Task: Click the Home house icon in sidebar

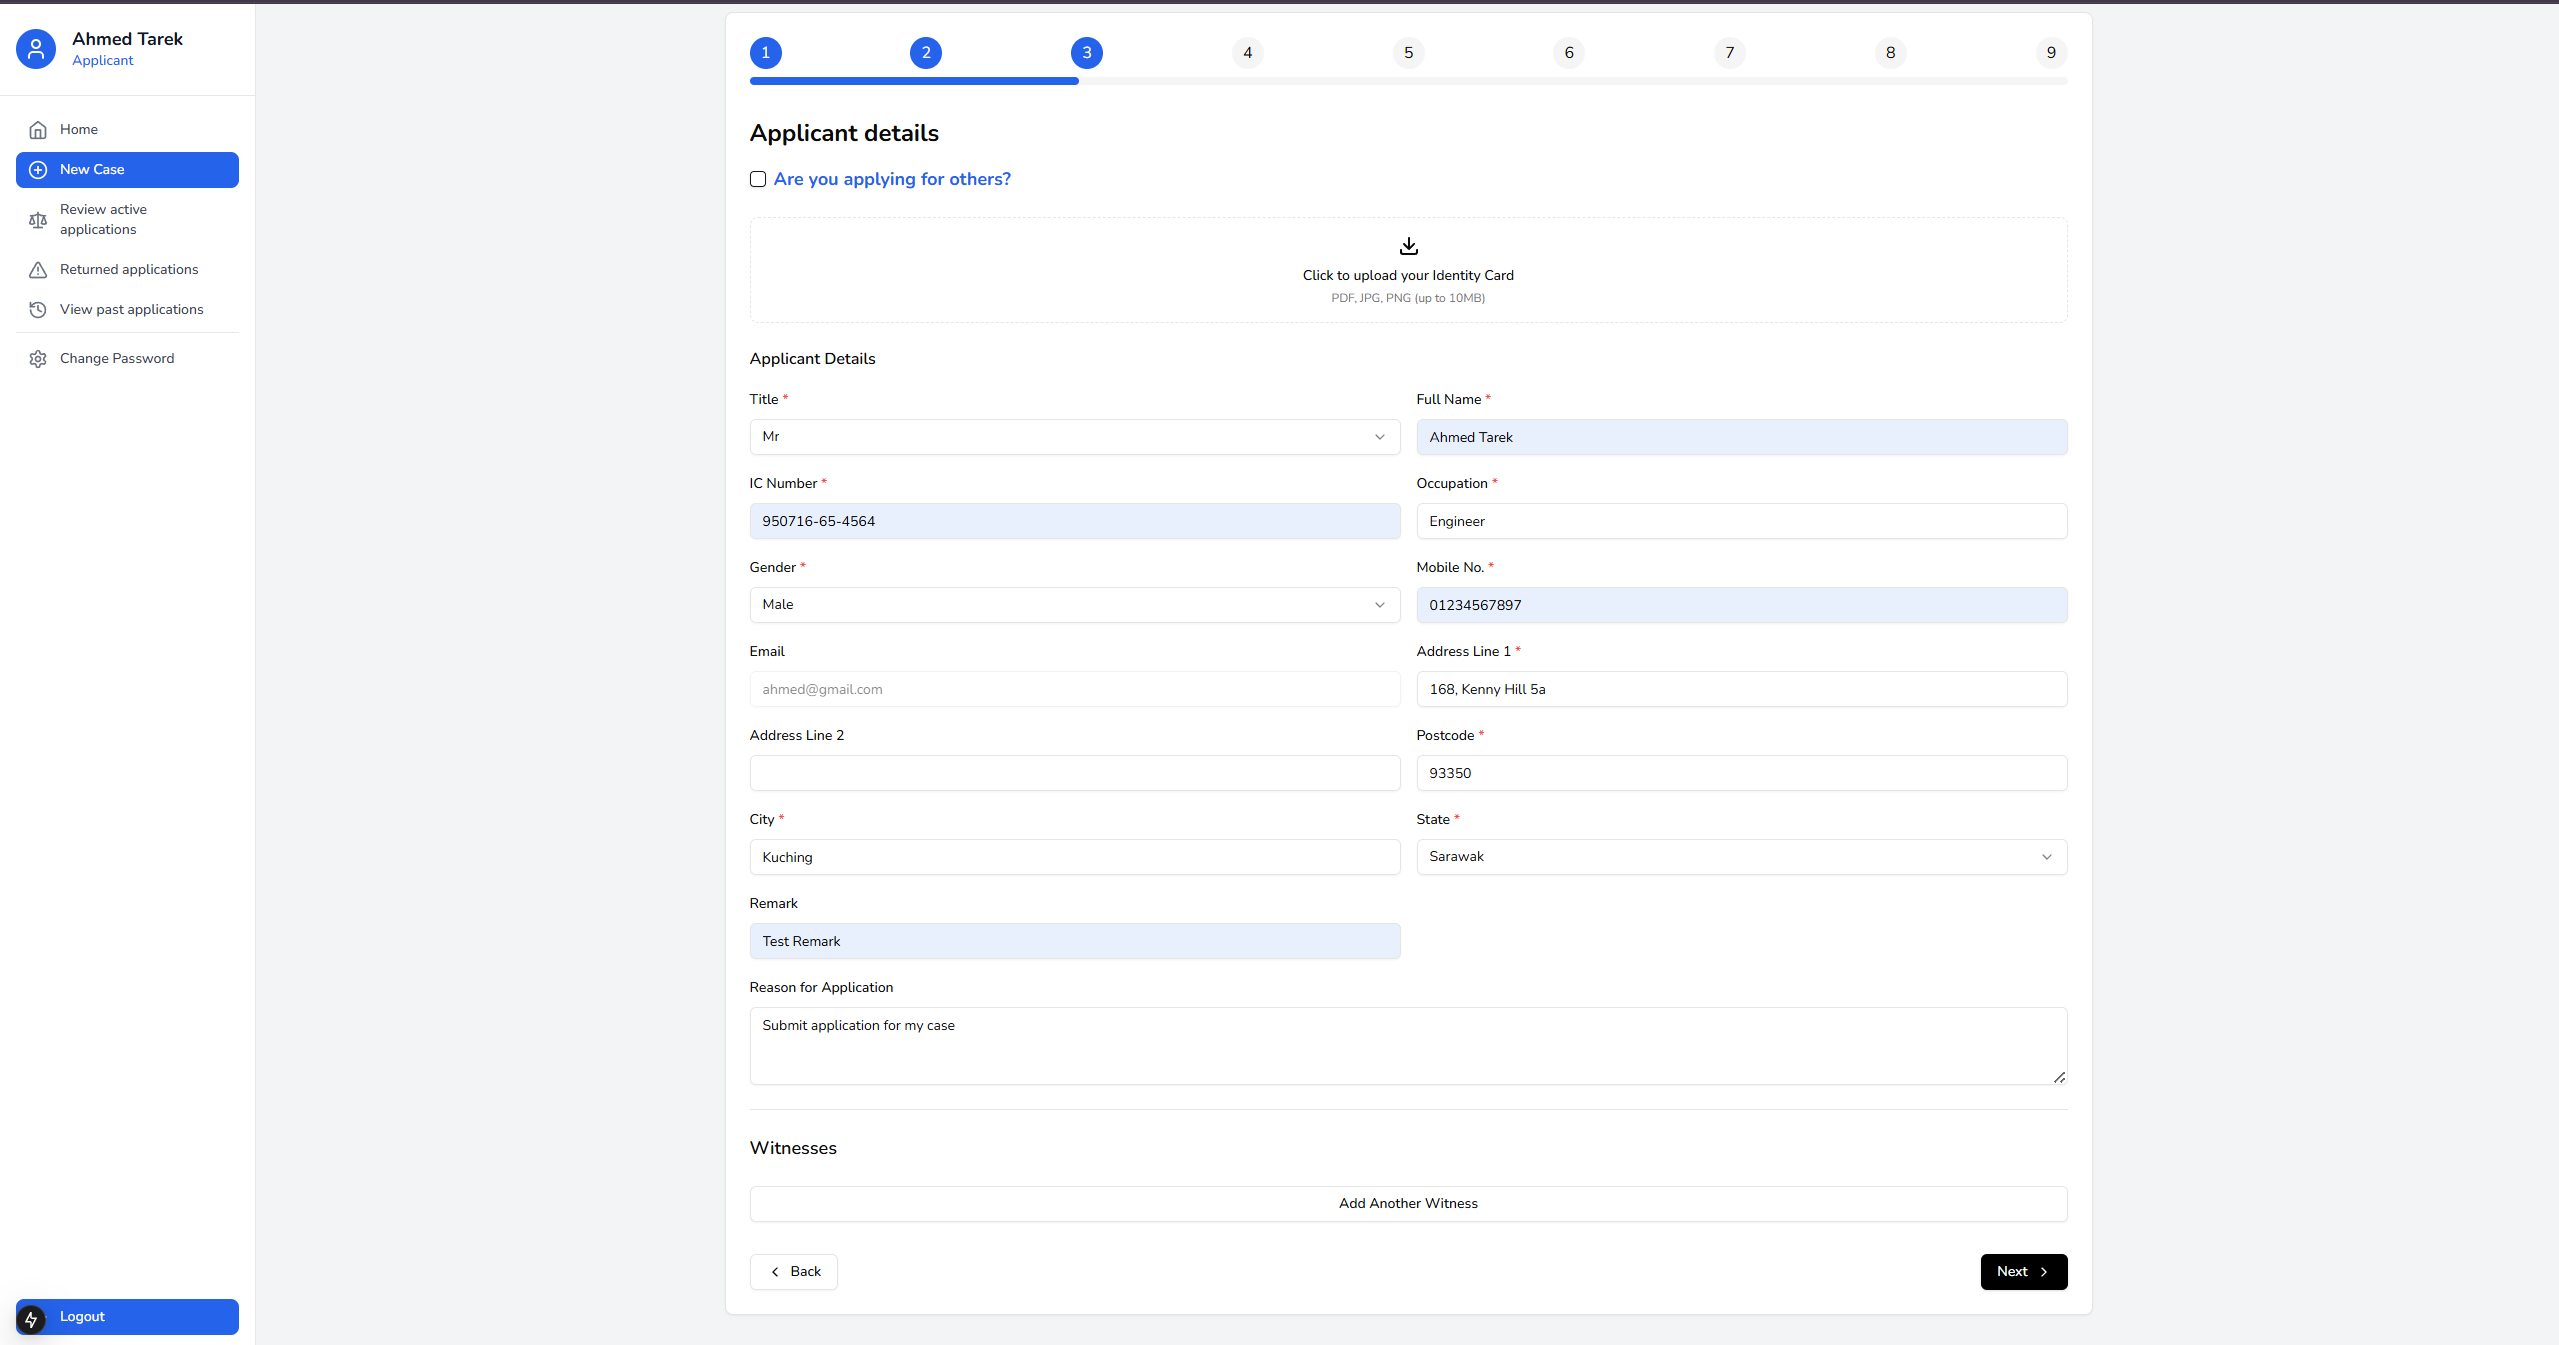Action: [38, 130]
